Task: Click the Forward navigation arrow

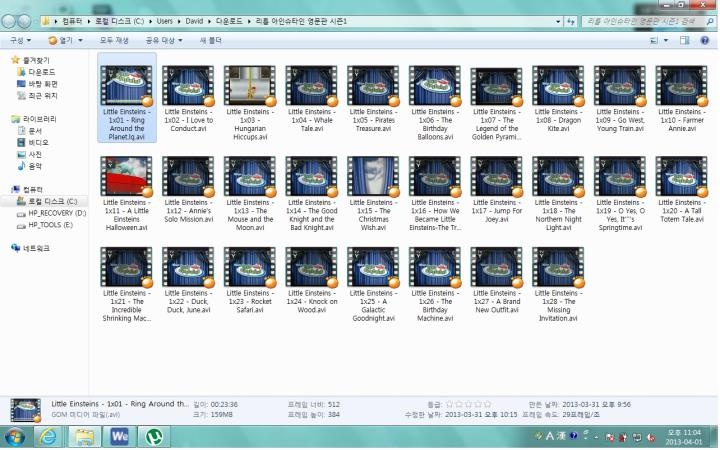Action: [x=24, y=21]
